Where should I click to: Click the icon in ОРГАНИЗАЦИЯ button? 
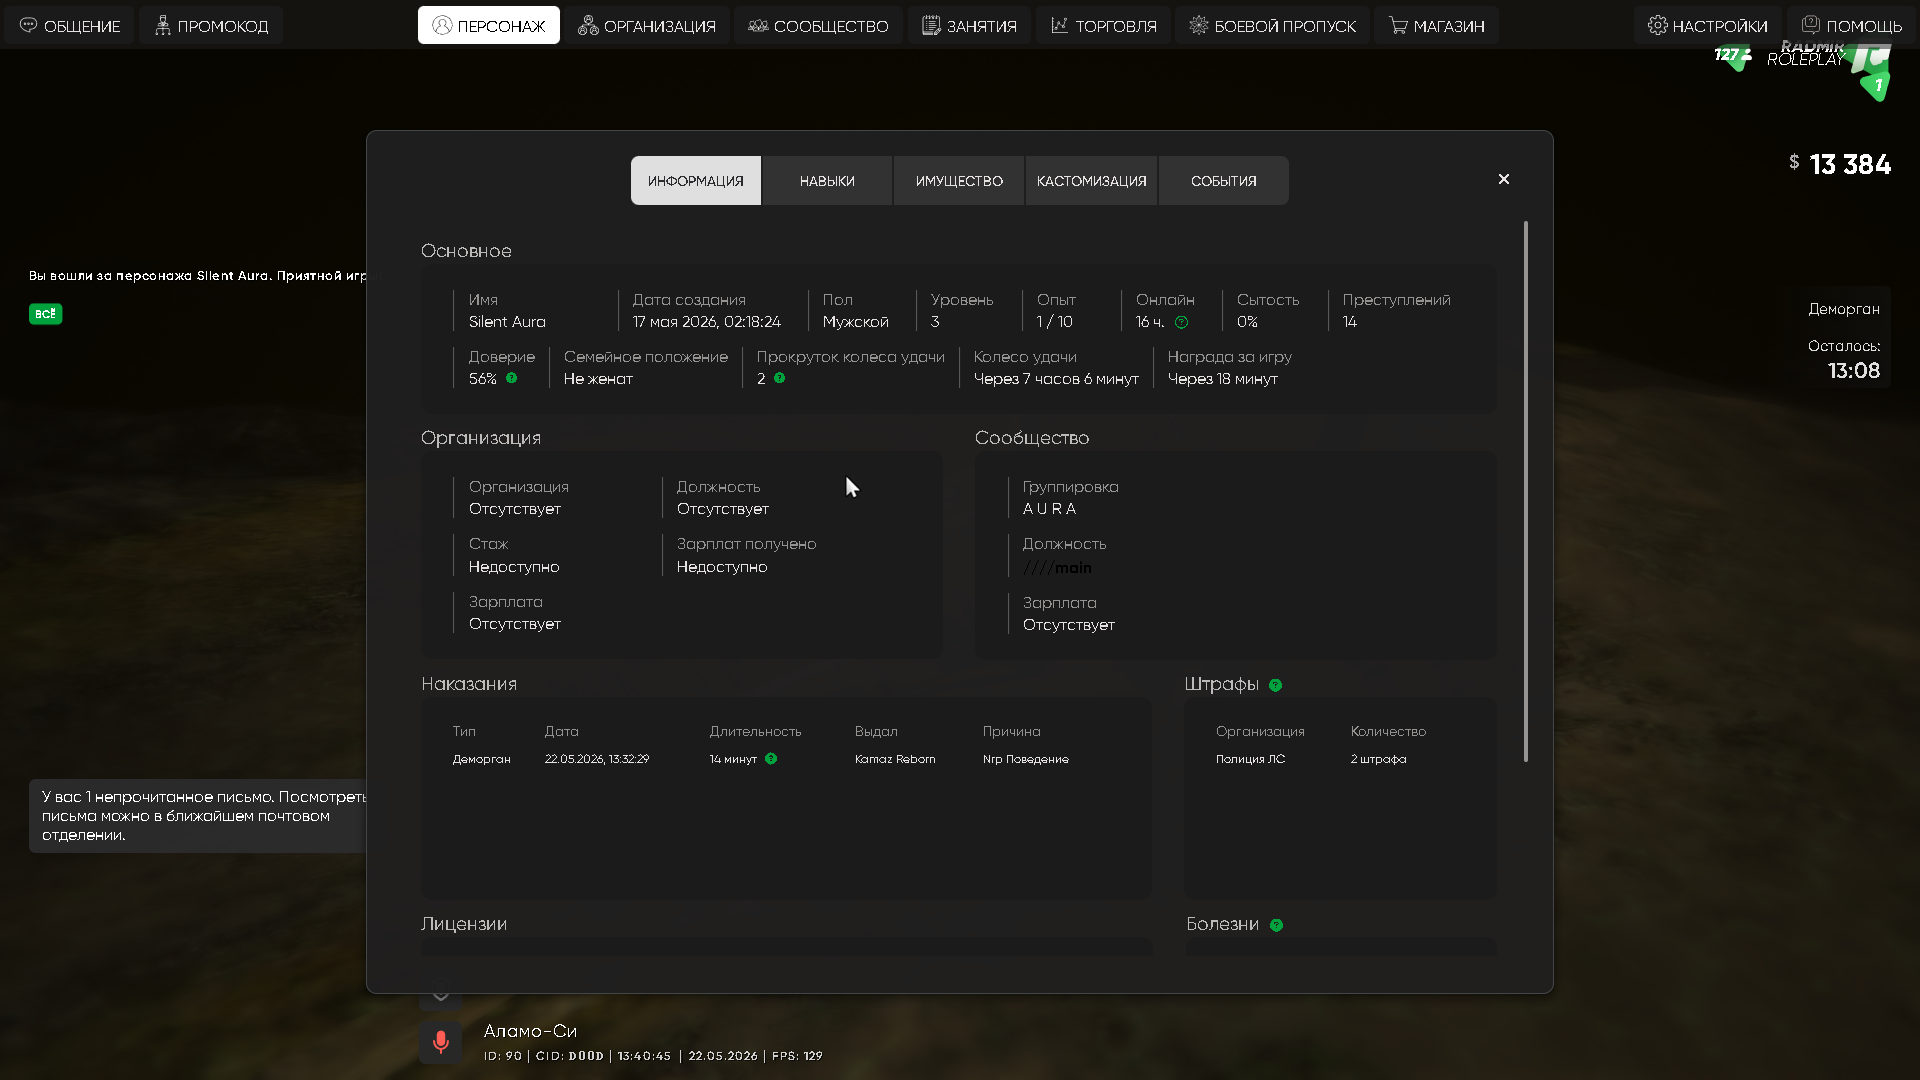point(588,25)
